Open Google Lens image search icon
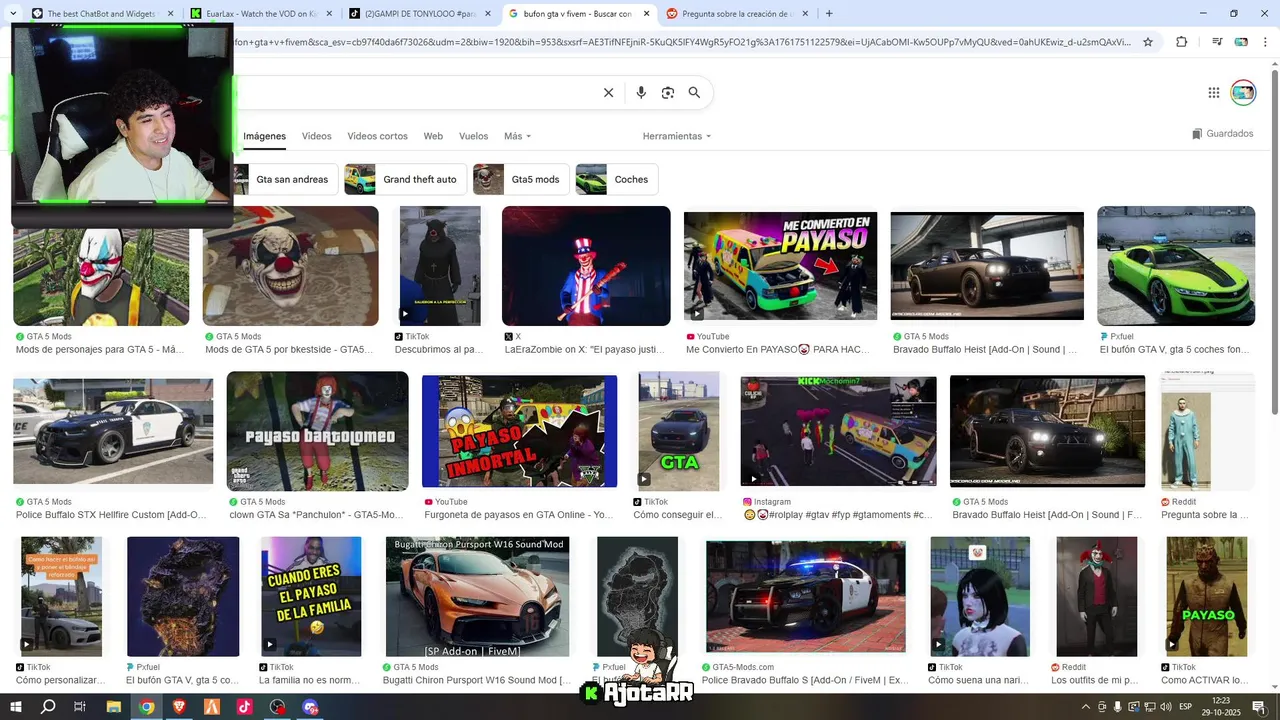This screenshot has width=1280, height=720. tap(668, 93)
